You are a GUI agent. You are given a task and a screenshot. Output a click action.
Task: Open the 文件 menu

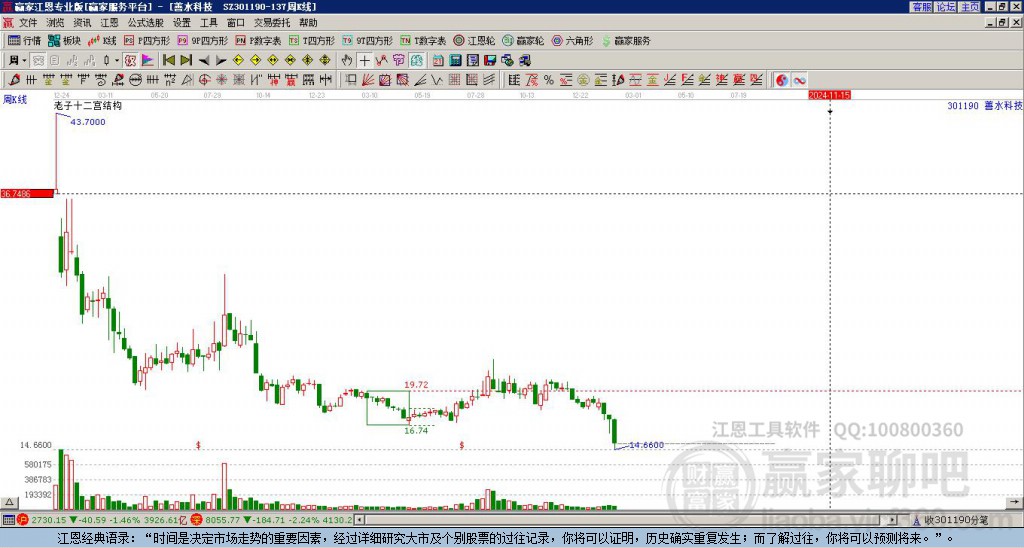28,23
